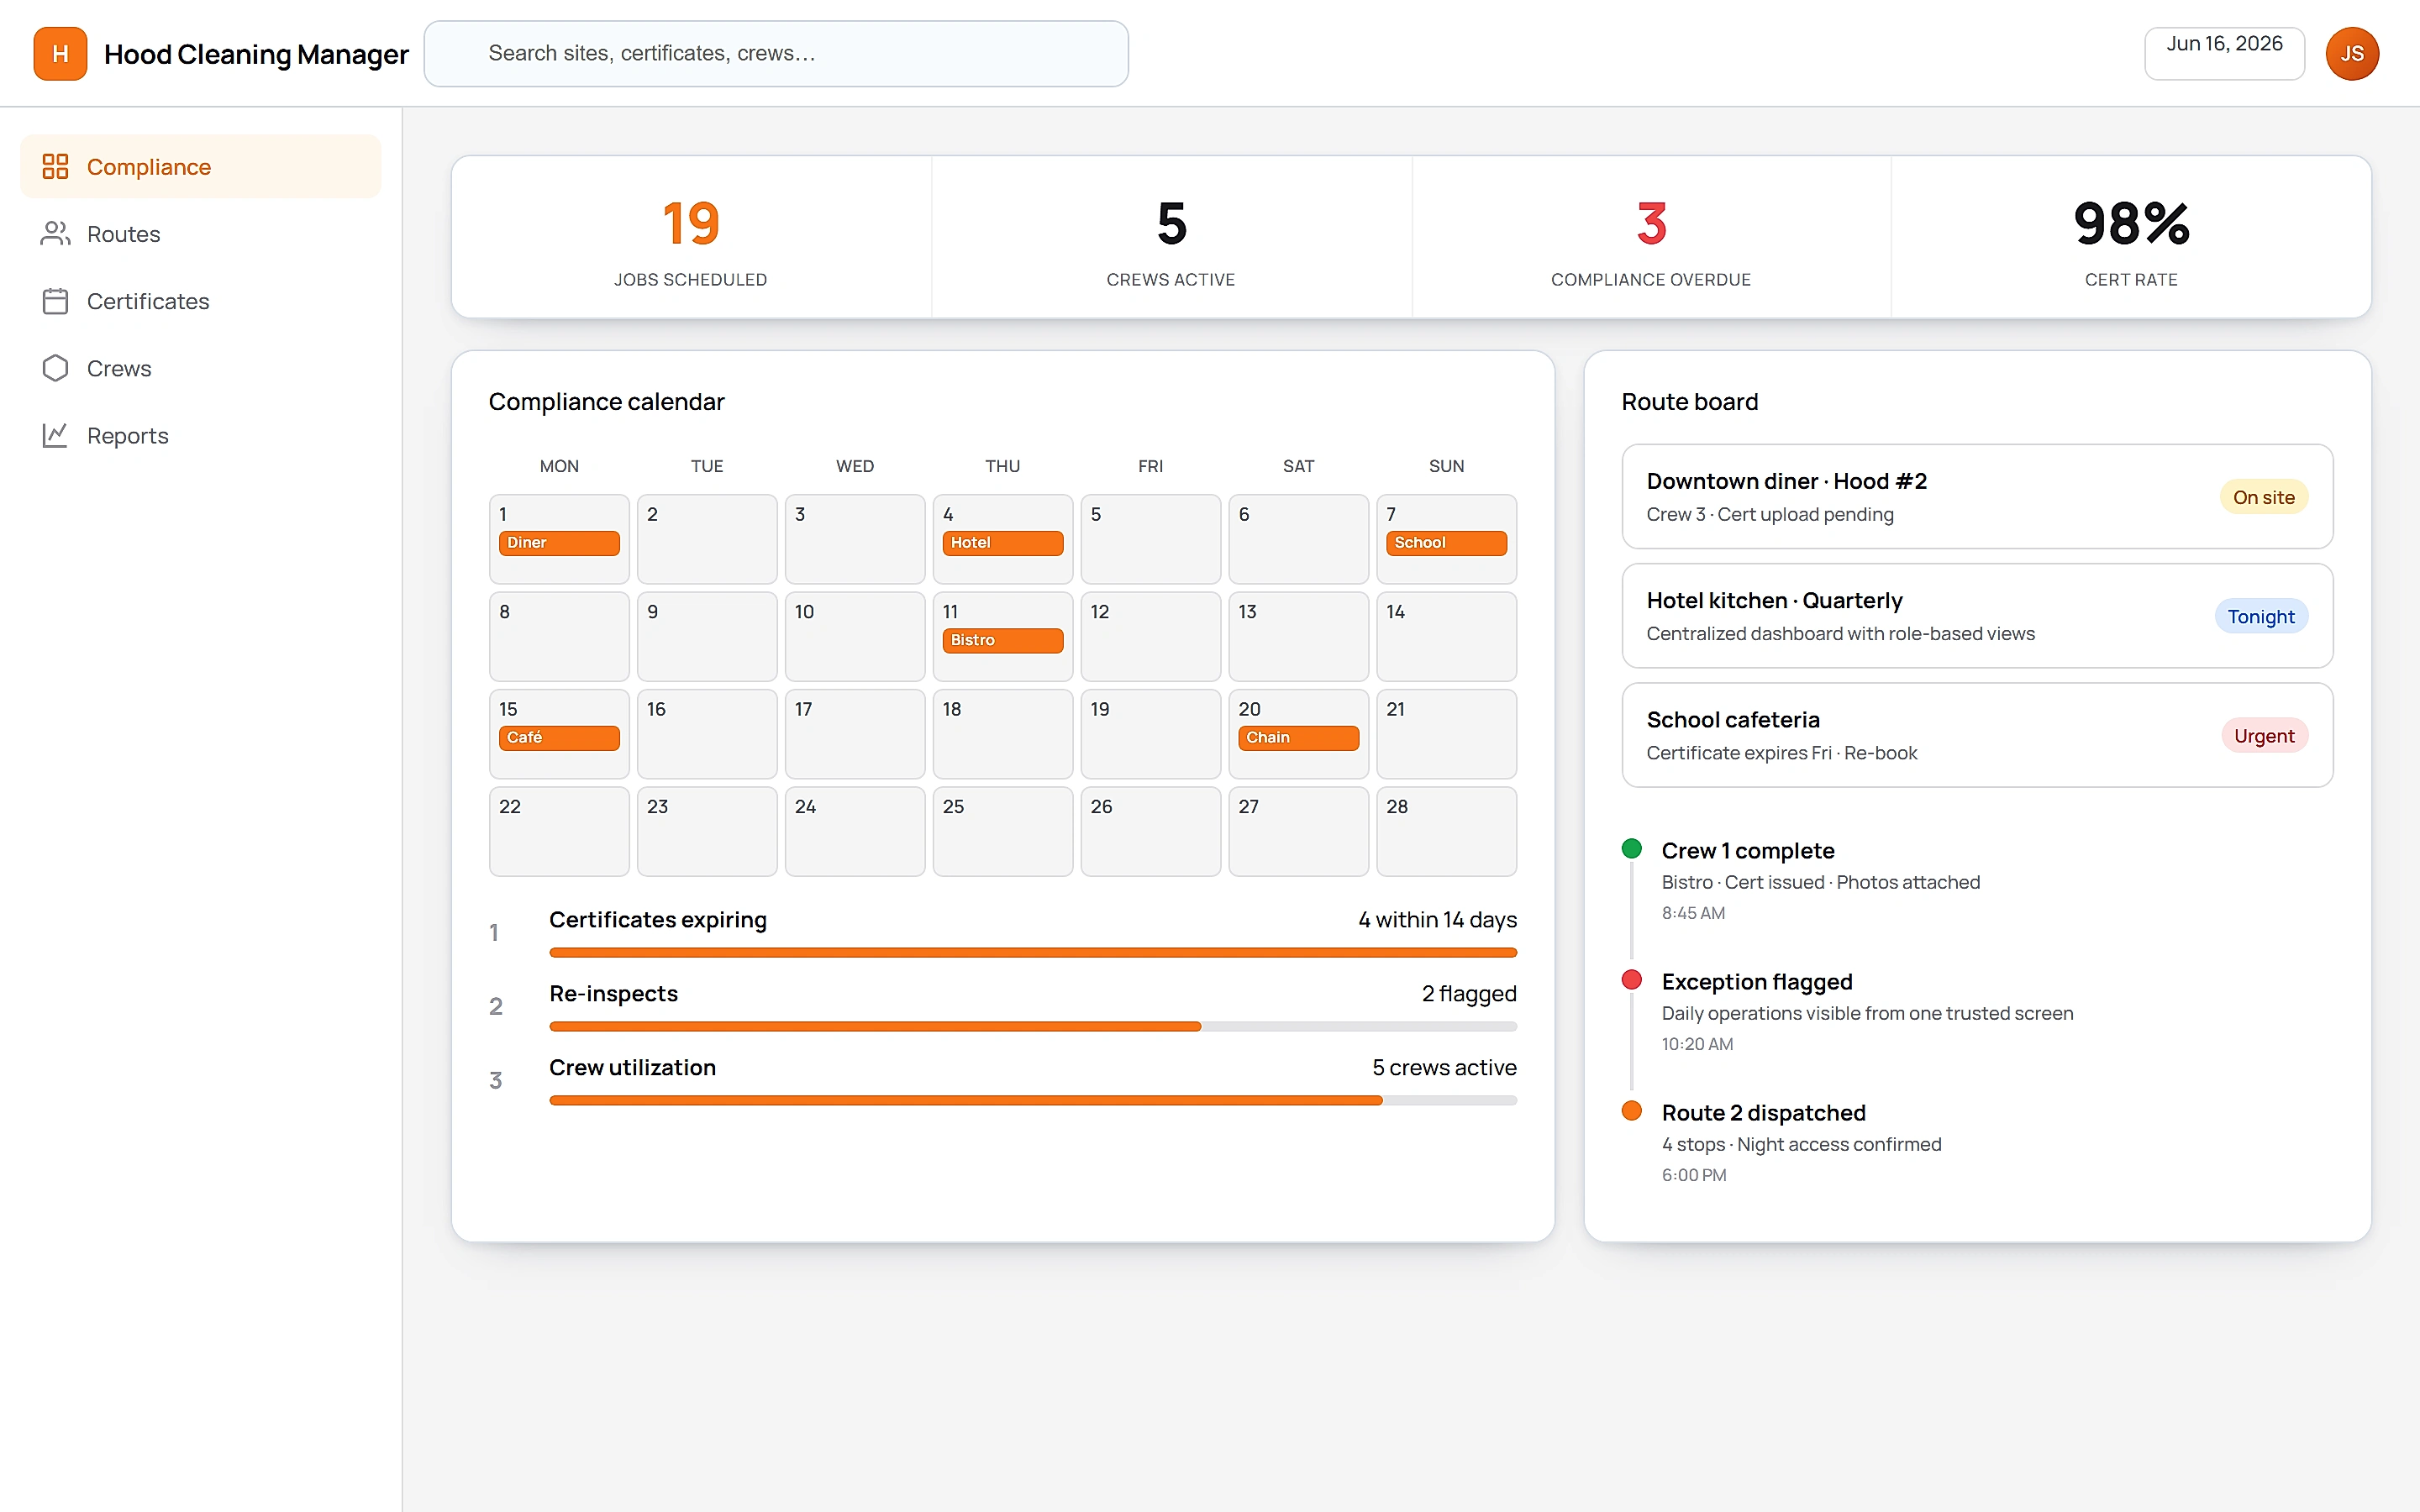Click the Tonight status badge
This screenshot has width=2420, height=1512.
tap(2260, 616)
